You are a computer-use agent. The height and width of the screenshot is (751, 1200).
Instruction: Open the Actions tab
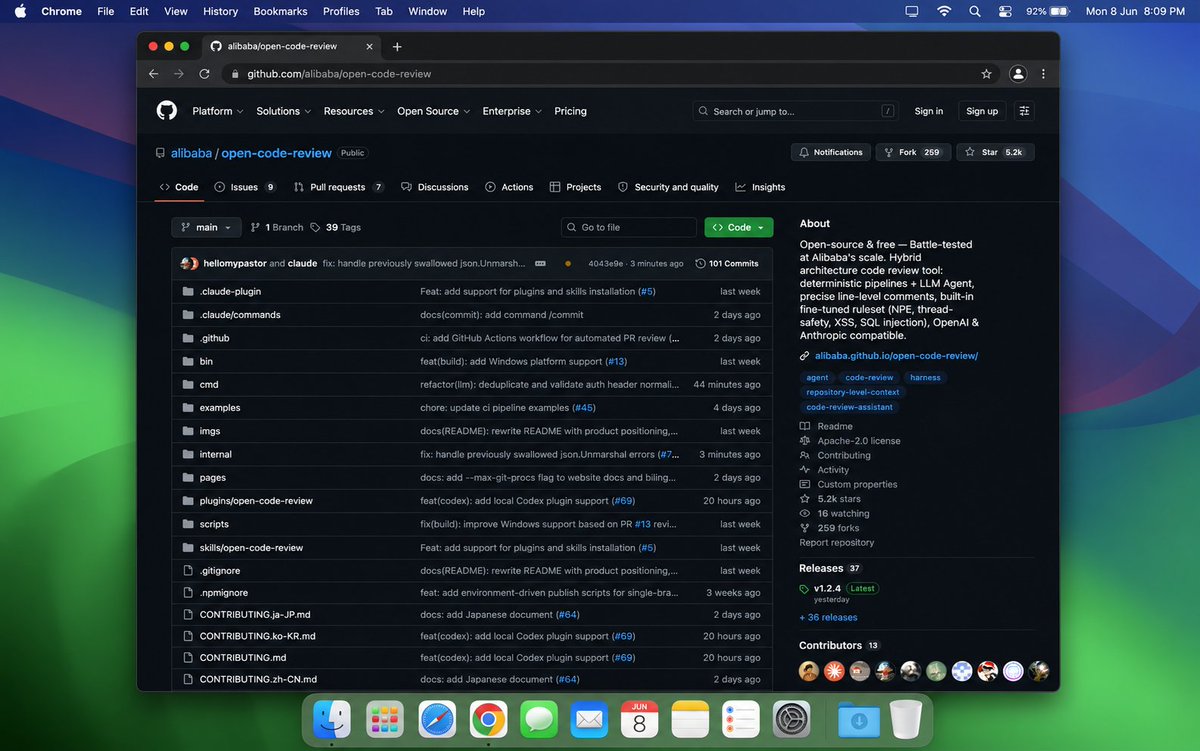[509, 187]
